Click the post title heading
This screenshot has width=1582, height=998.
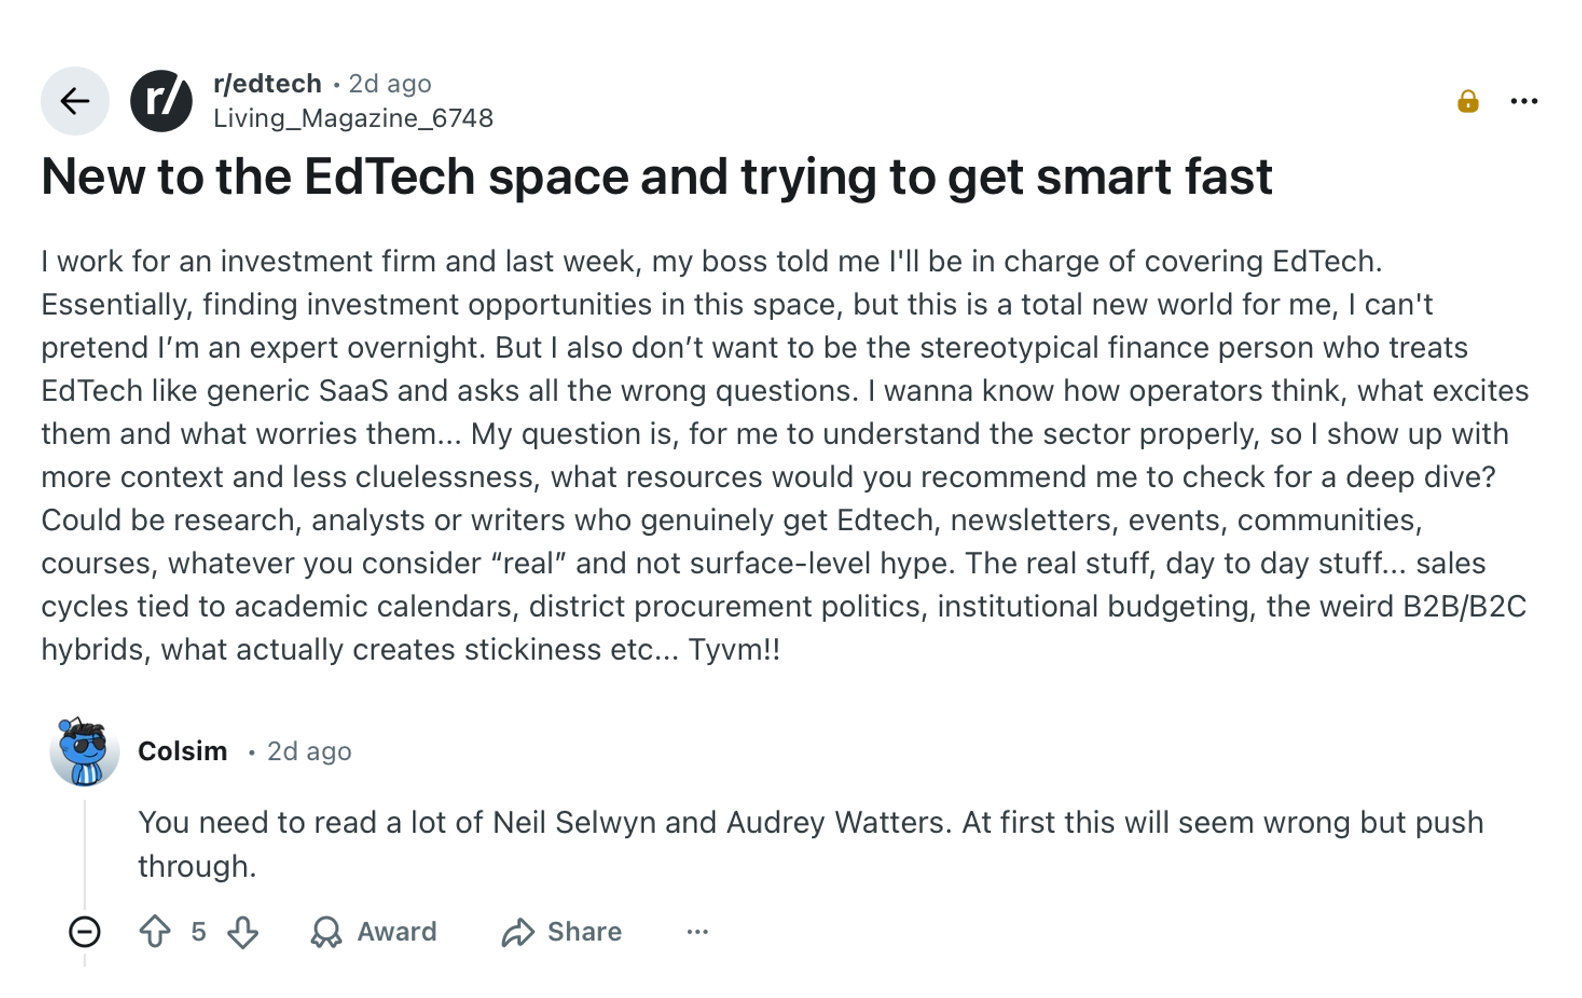point(656,177)
